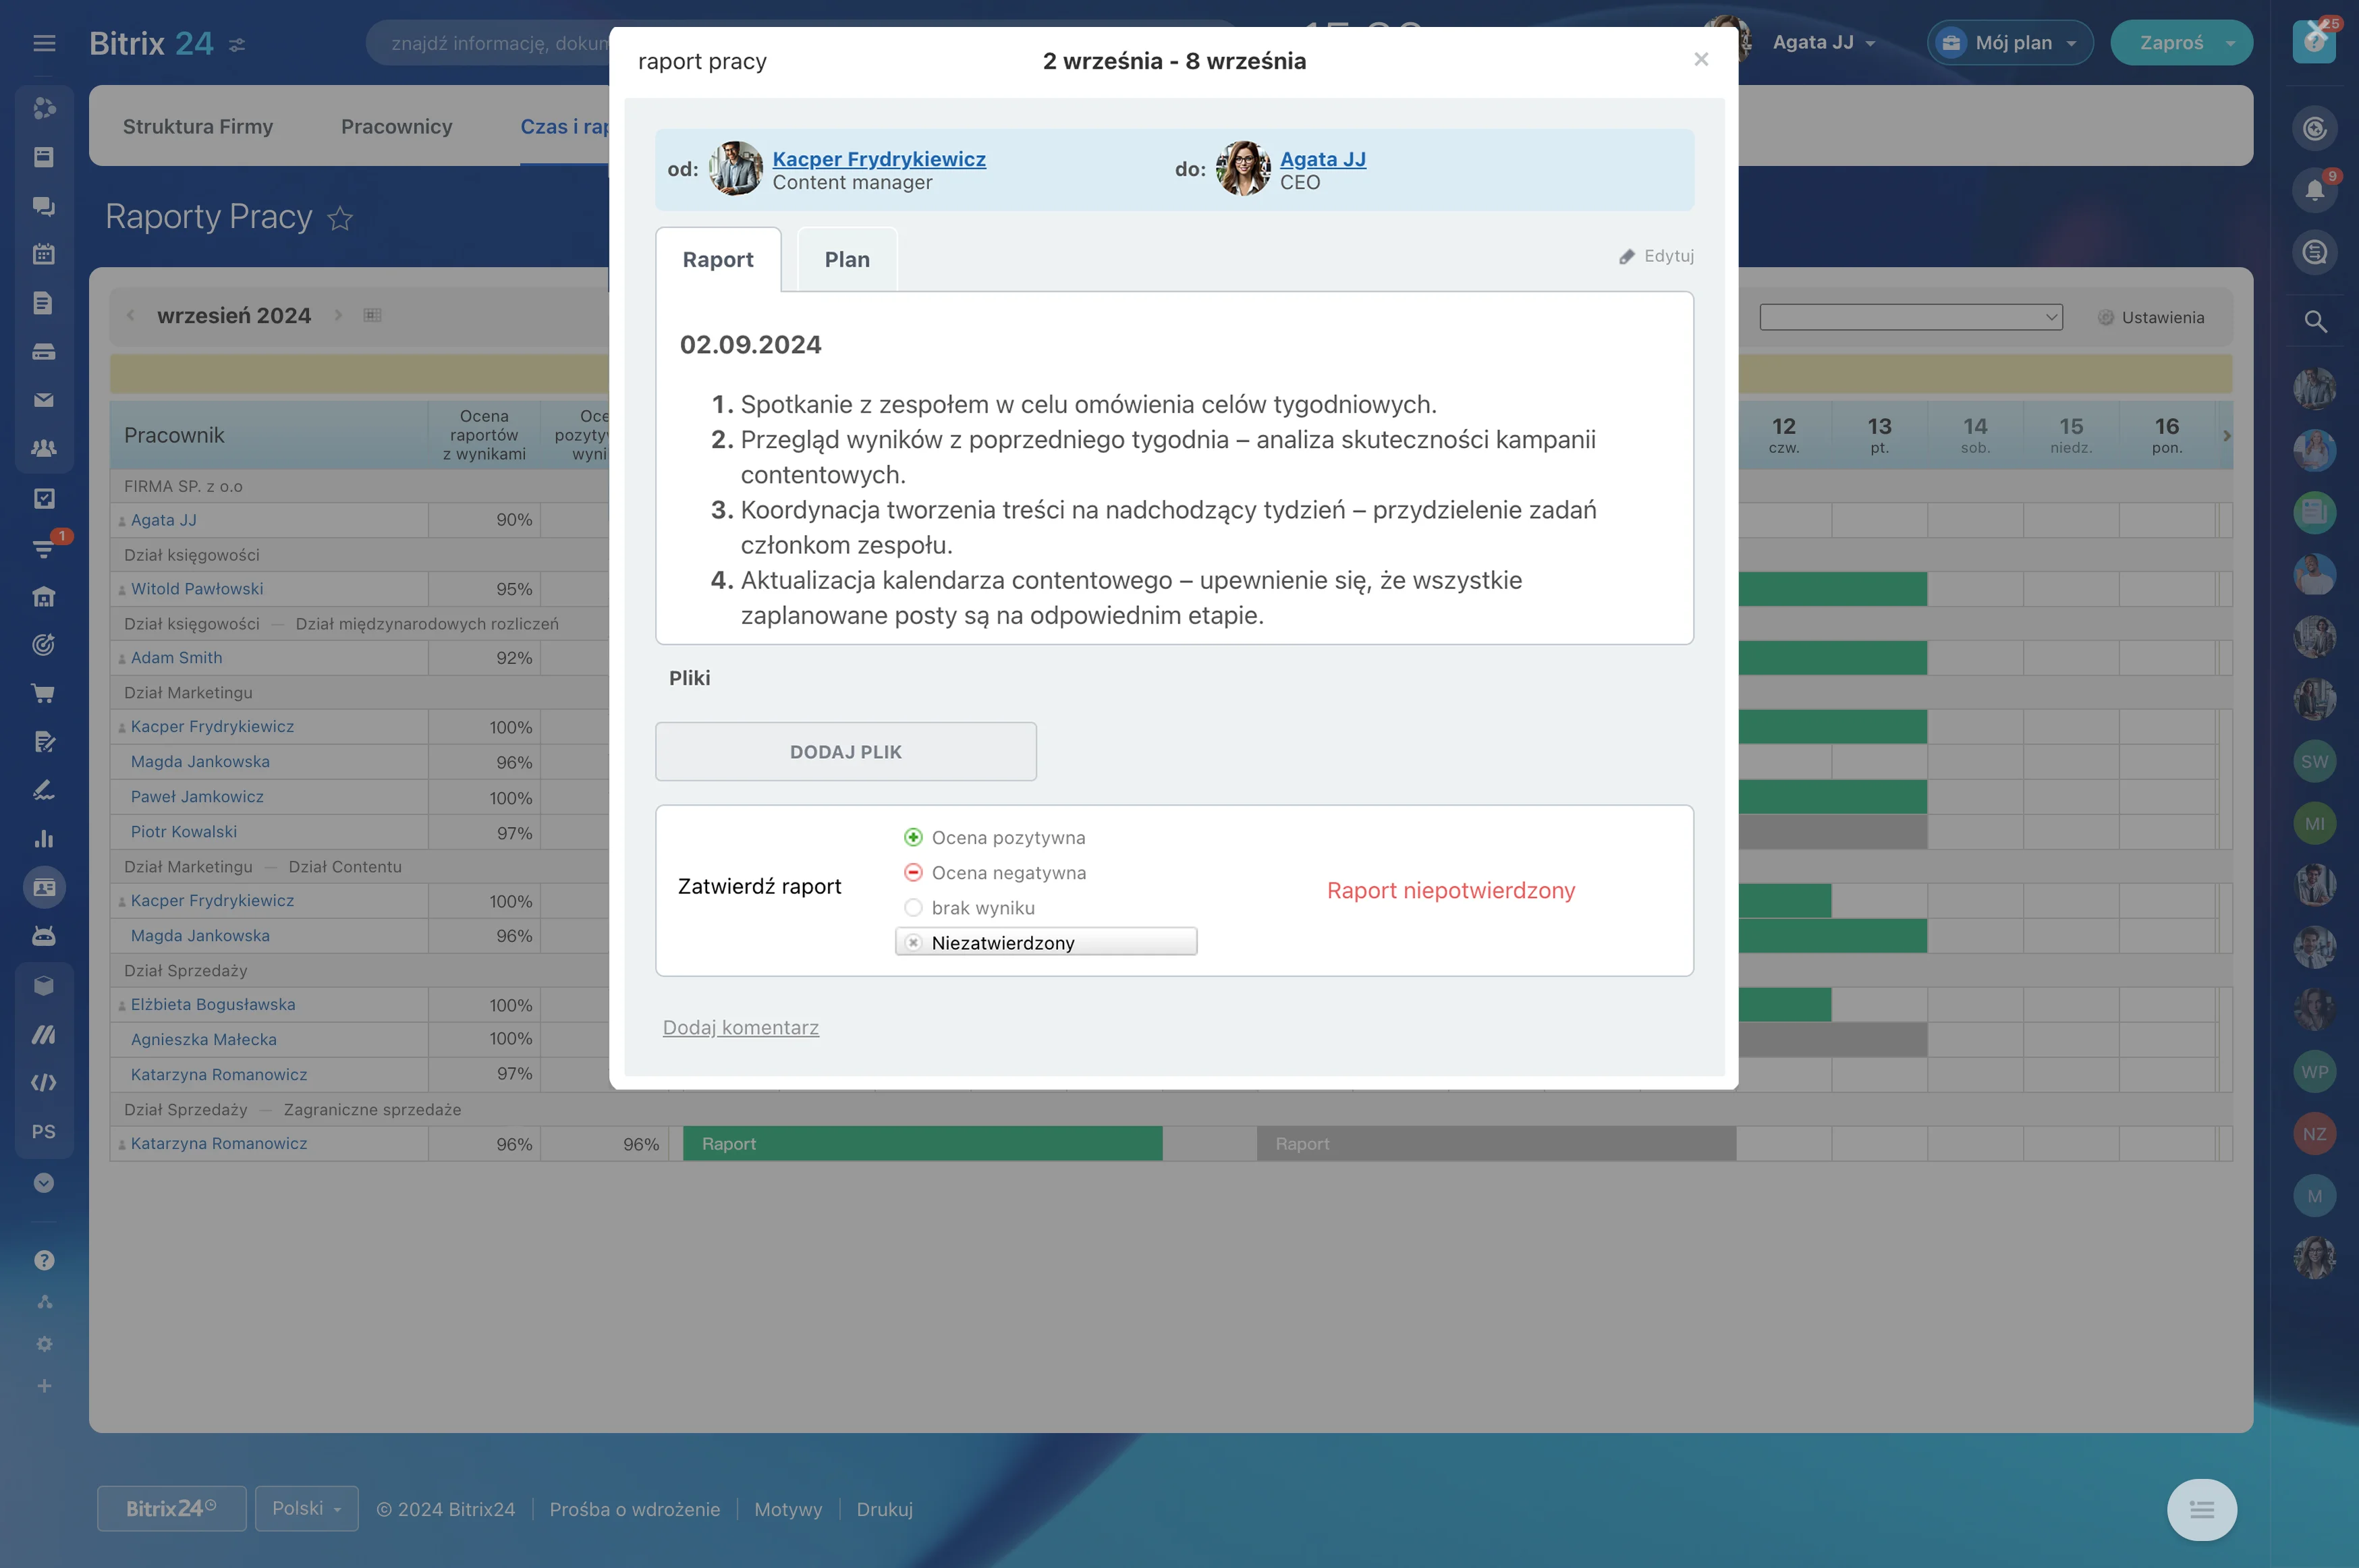Viewport: 2359px width, 1568px height.
Task: Open empty department filter combo box
Action: tap(1910, 317)
